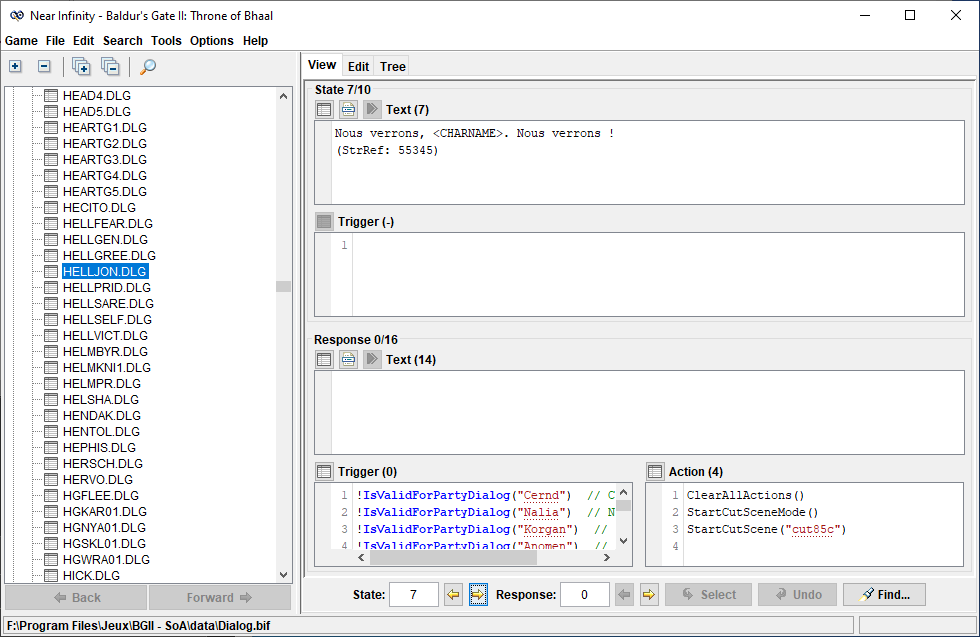Click the play icon beside state Text (7)

coord(372,109)
